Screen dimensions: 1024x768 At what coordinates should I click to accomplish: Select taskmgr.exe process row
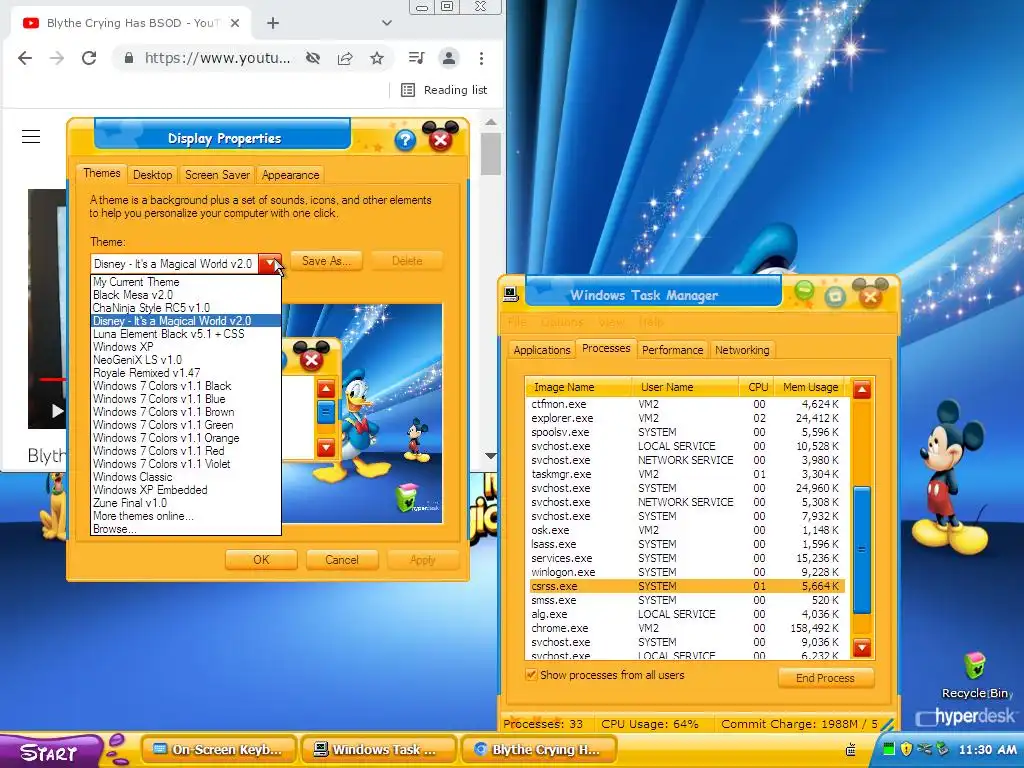tap(685, 474)
